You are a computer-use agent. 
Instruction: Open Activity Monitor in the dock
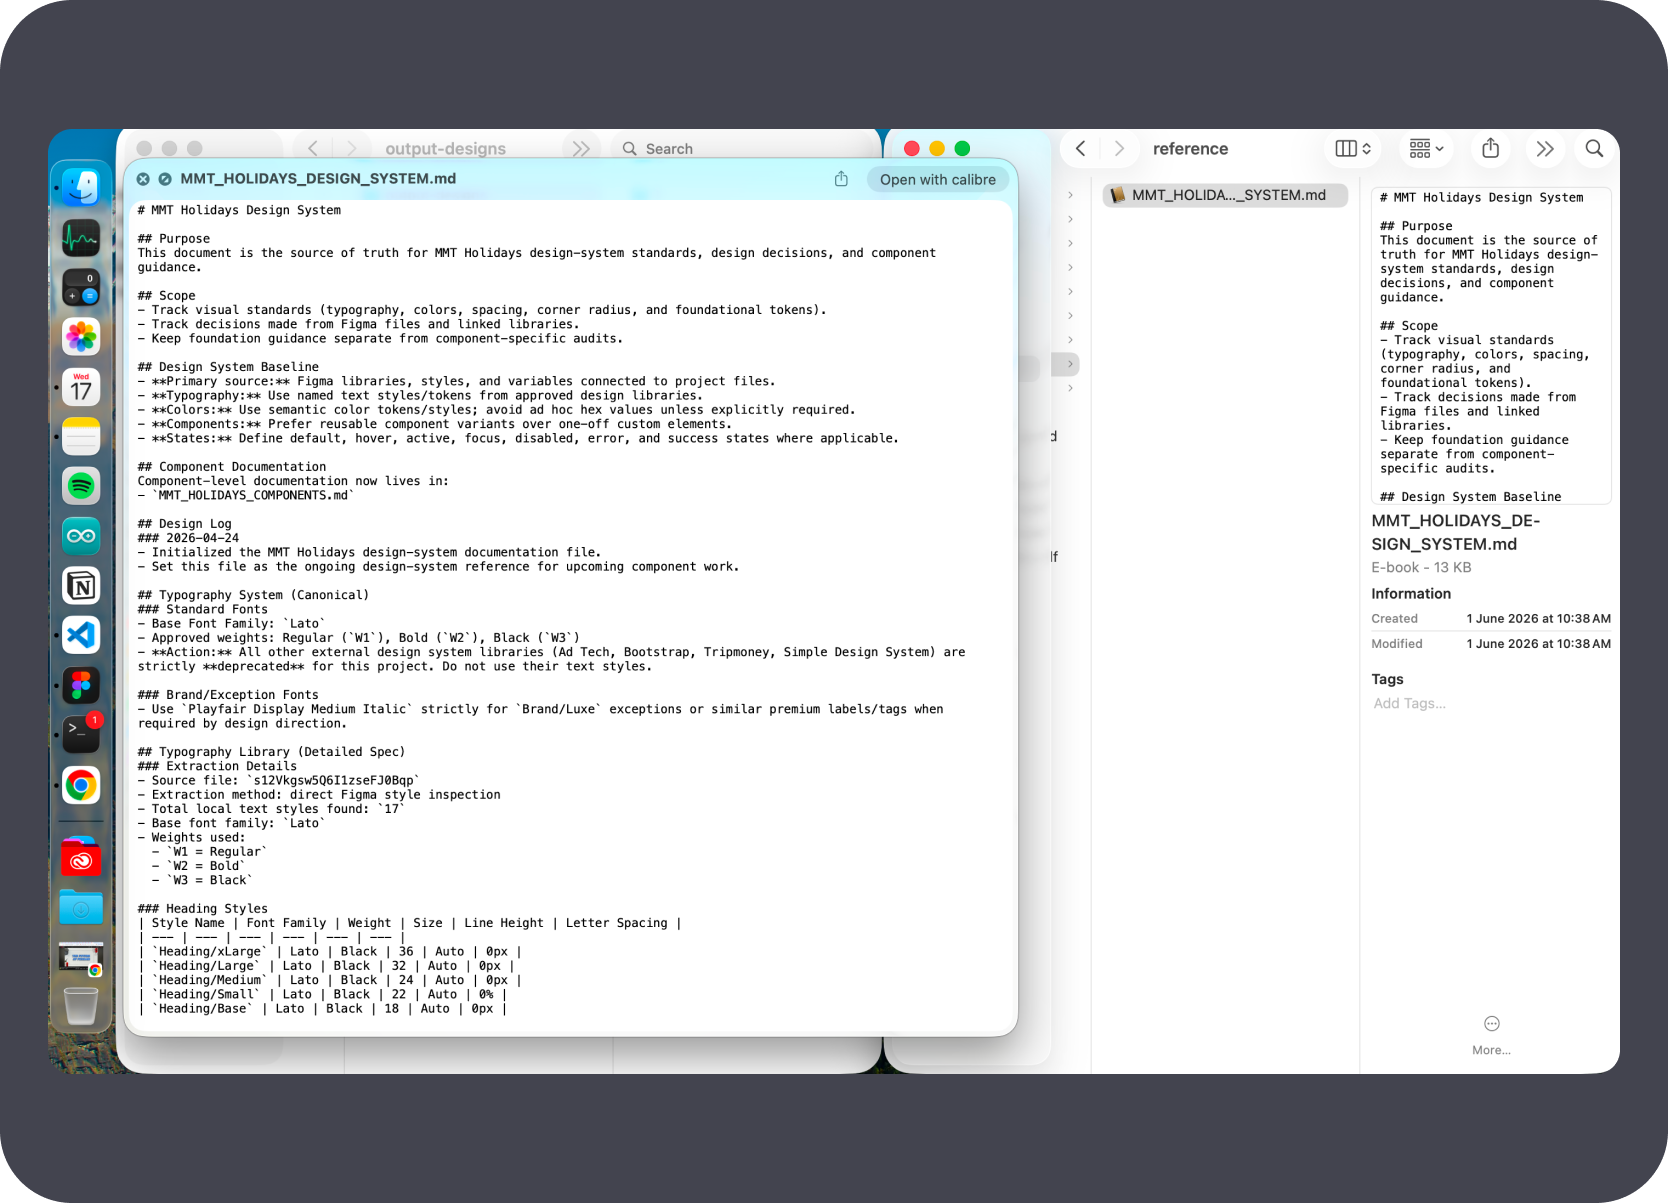[x=81, y=238]
